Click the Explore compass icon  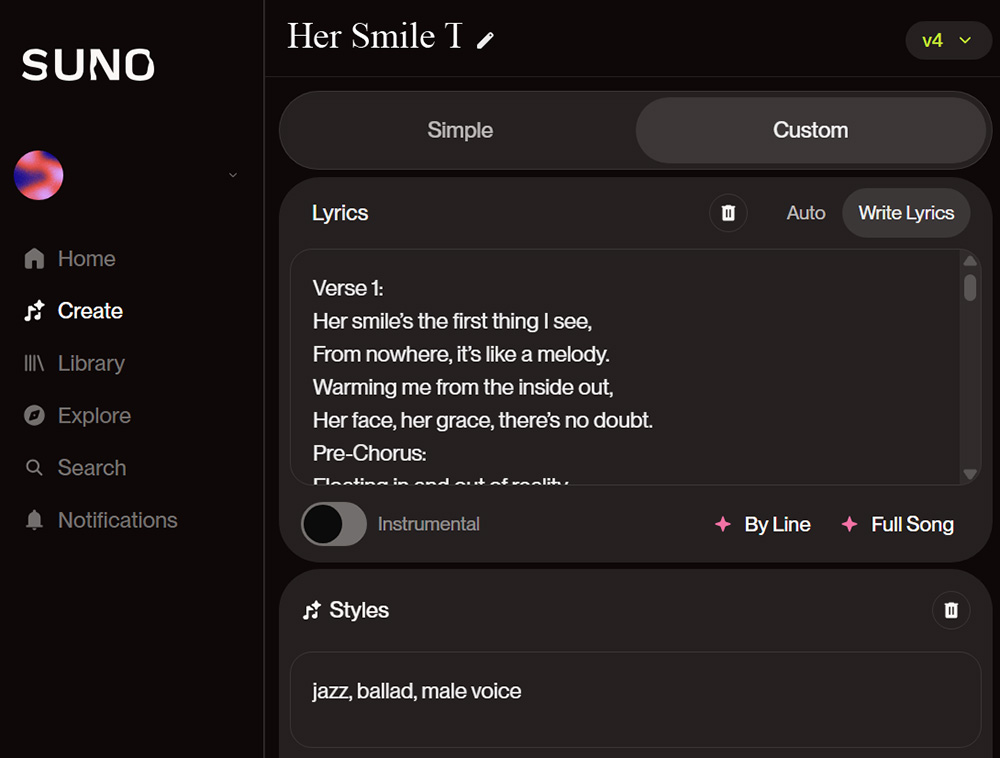pyautogui.click(x=34, y=416)
